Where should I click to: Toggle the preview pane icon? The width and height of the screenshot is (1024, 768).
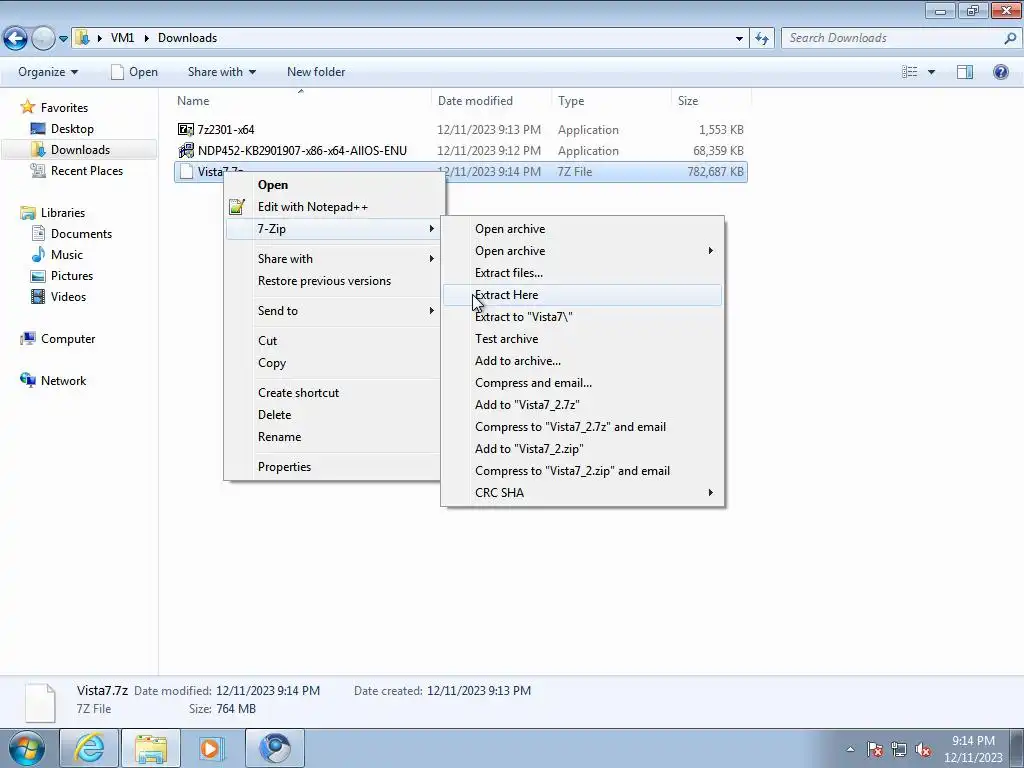tap(965, 72)
